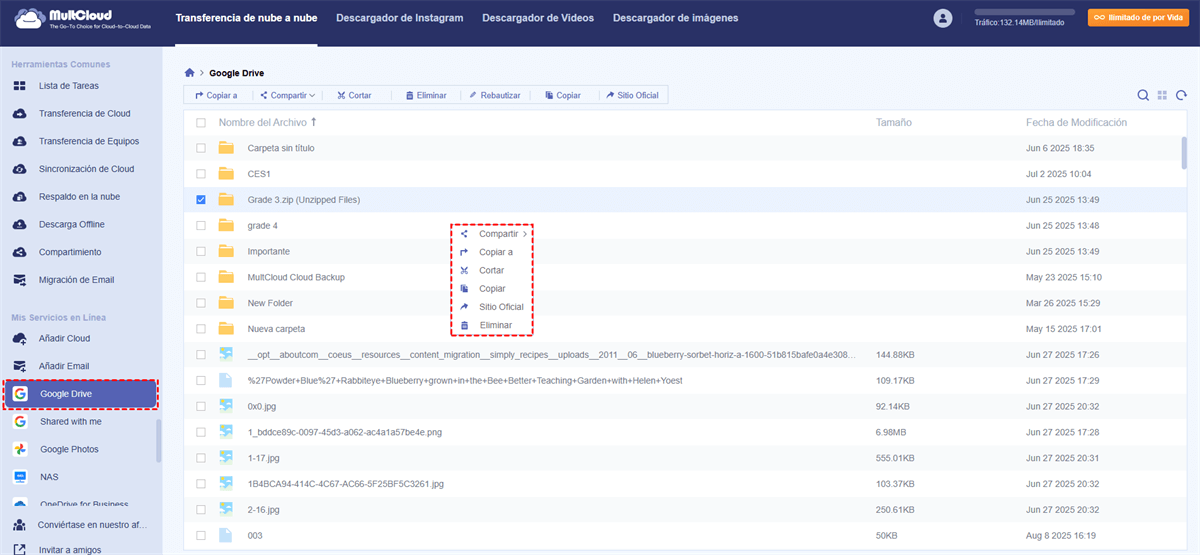The height and width of the screenshot is (555, 1200).
Task: Switch to Descargador de Videos tab
Action: pos(537,18)
